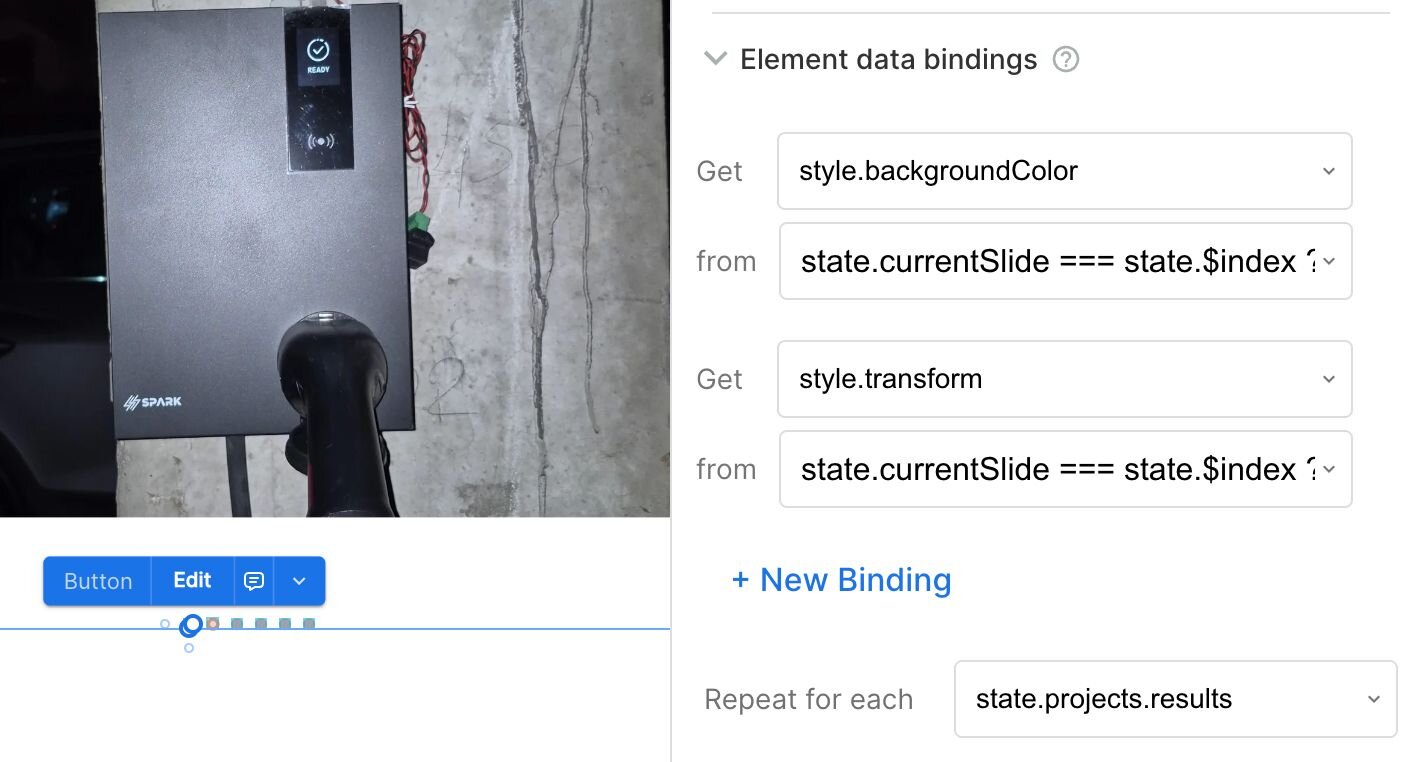Click the Button label in element toolbar
Screen dimensions: 1420x762
98,581
